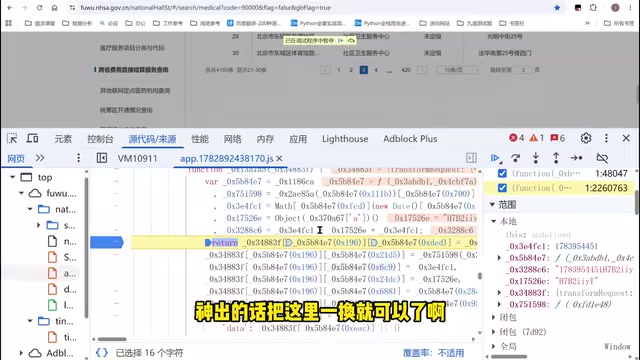Image resolution: width=640 pixels, height=360 pixels.
Task: Toggle the navigator sidebar icon
Action: (x=102, y=158)
